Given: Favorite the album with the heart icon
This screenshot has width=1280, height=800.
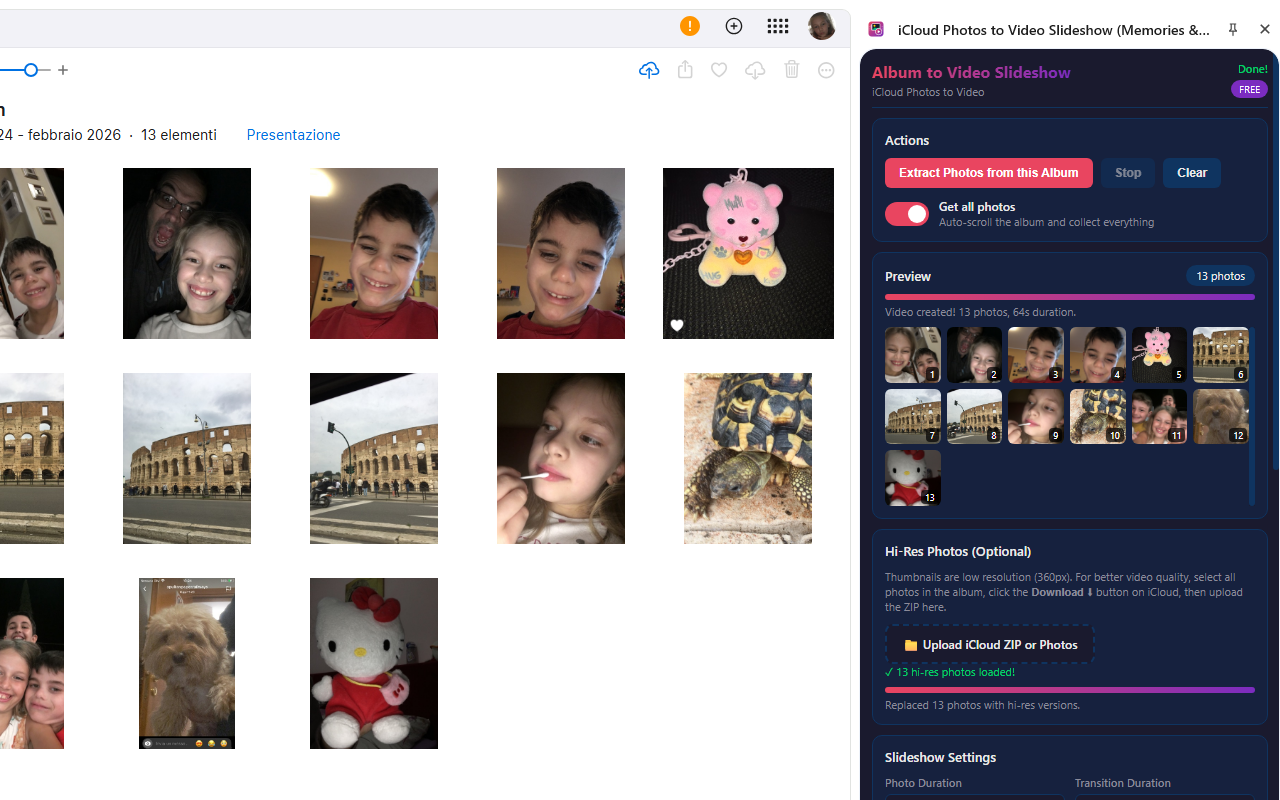Looking at the screenshot, I should point(718,70).
